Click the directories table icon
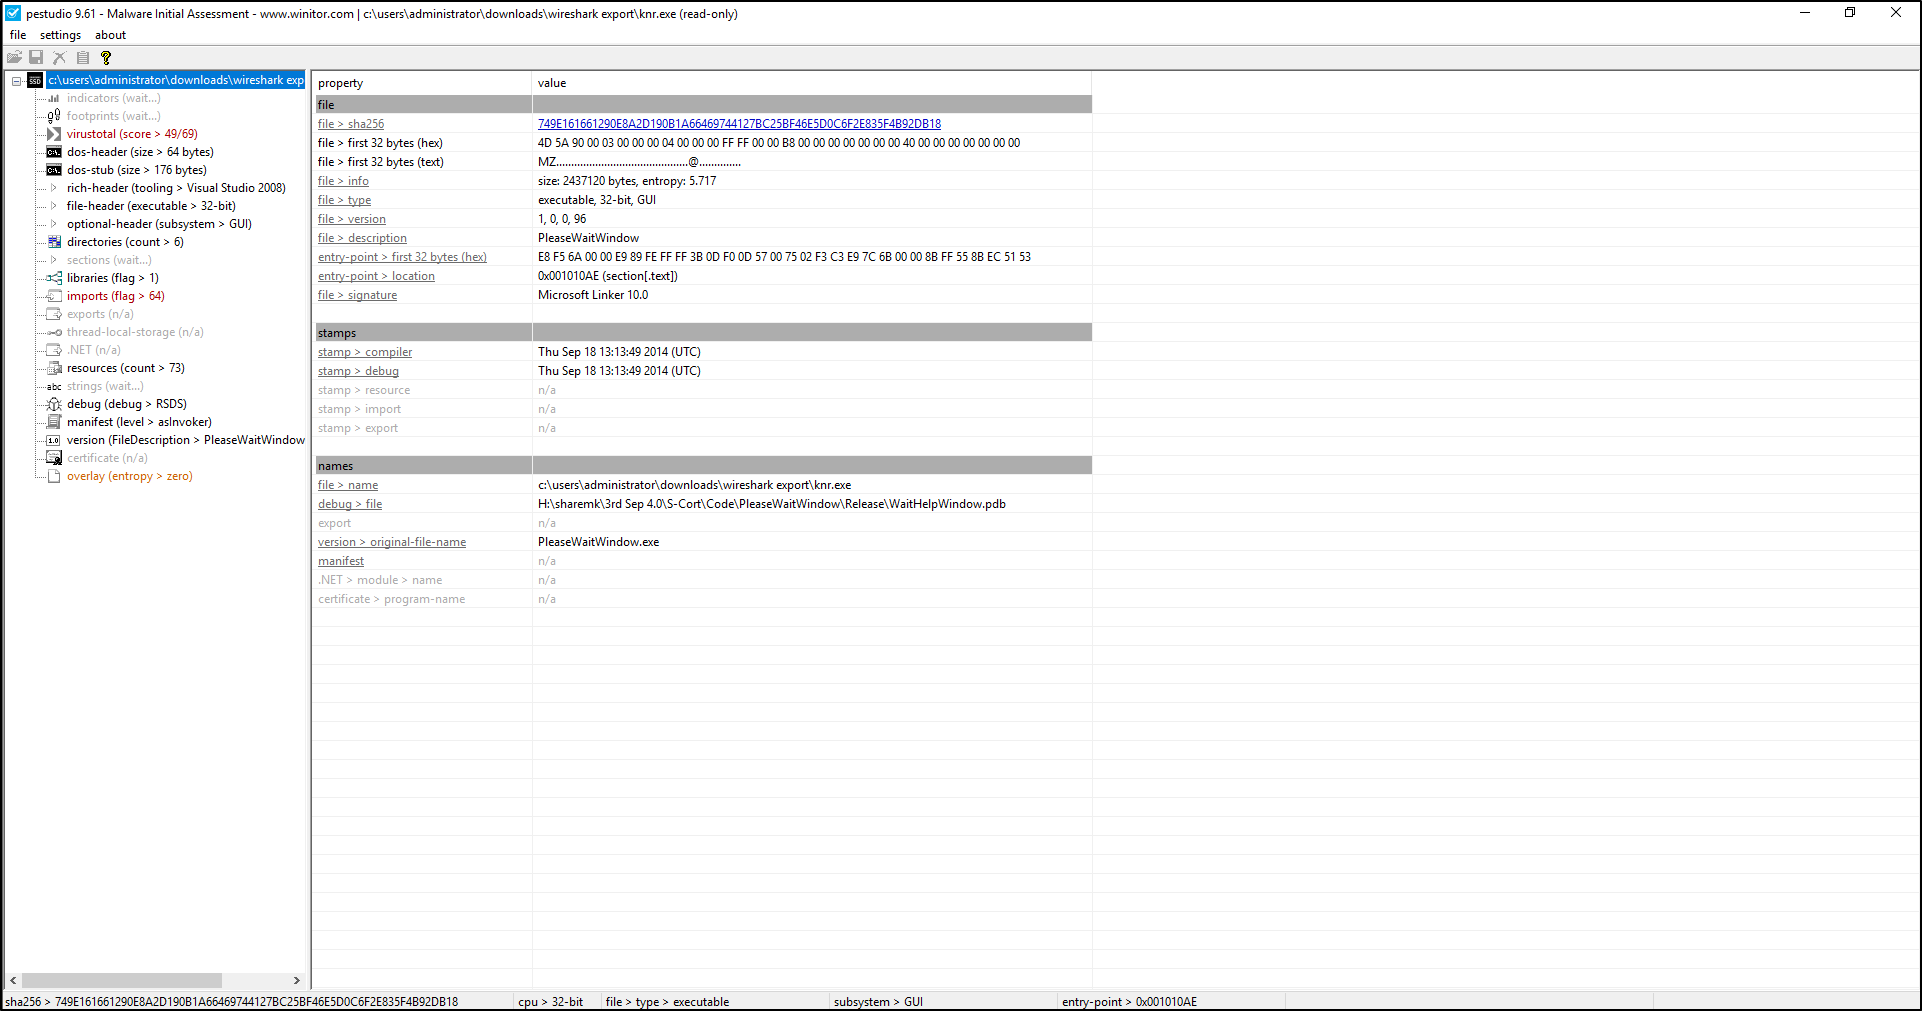Image resolution: width=1922 pixels, height=1011 pixels. point(54,242)
